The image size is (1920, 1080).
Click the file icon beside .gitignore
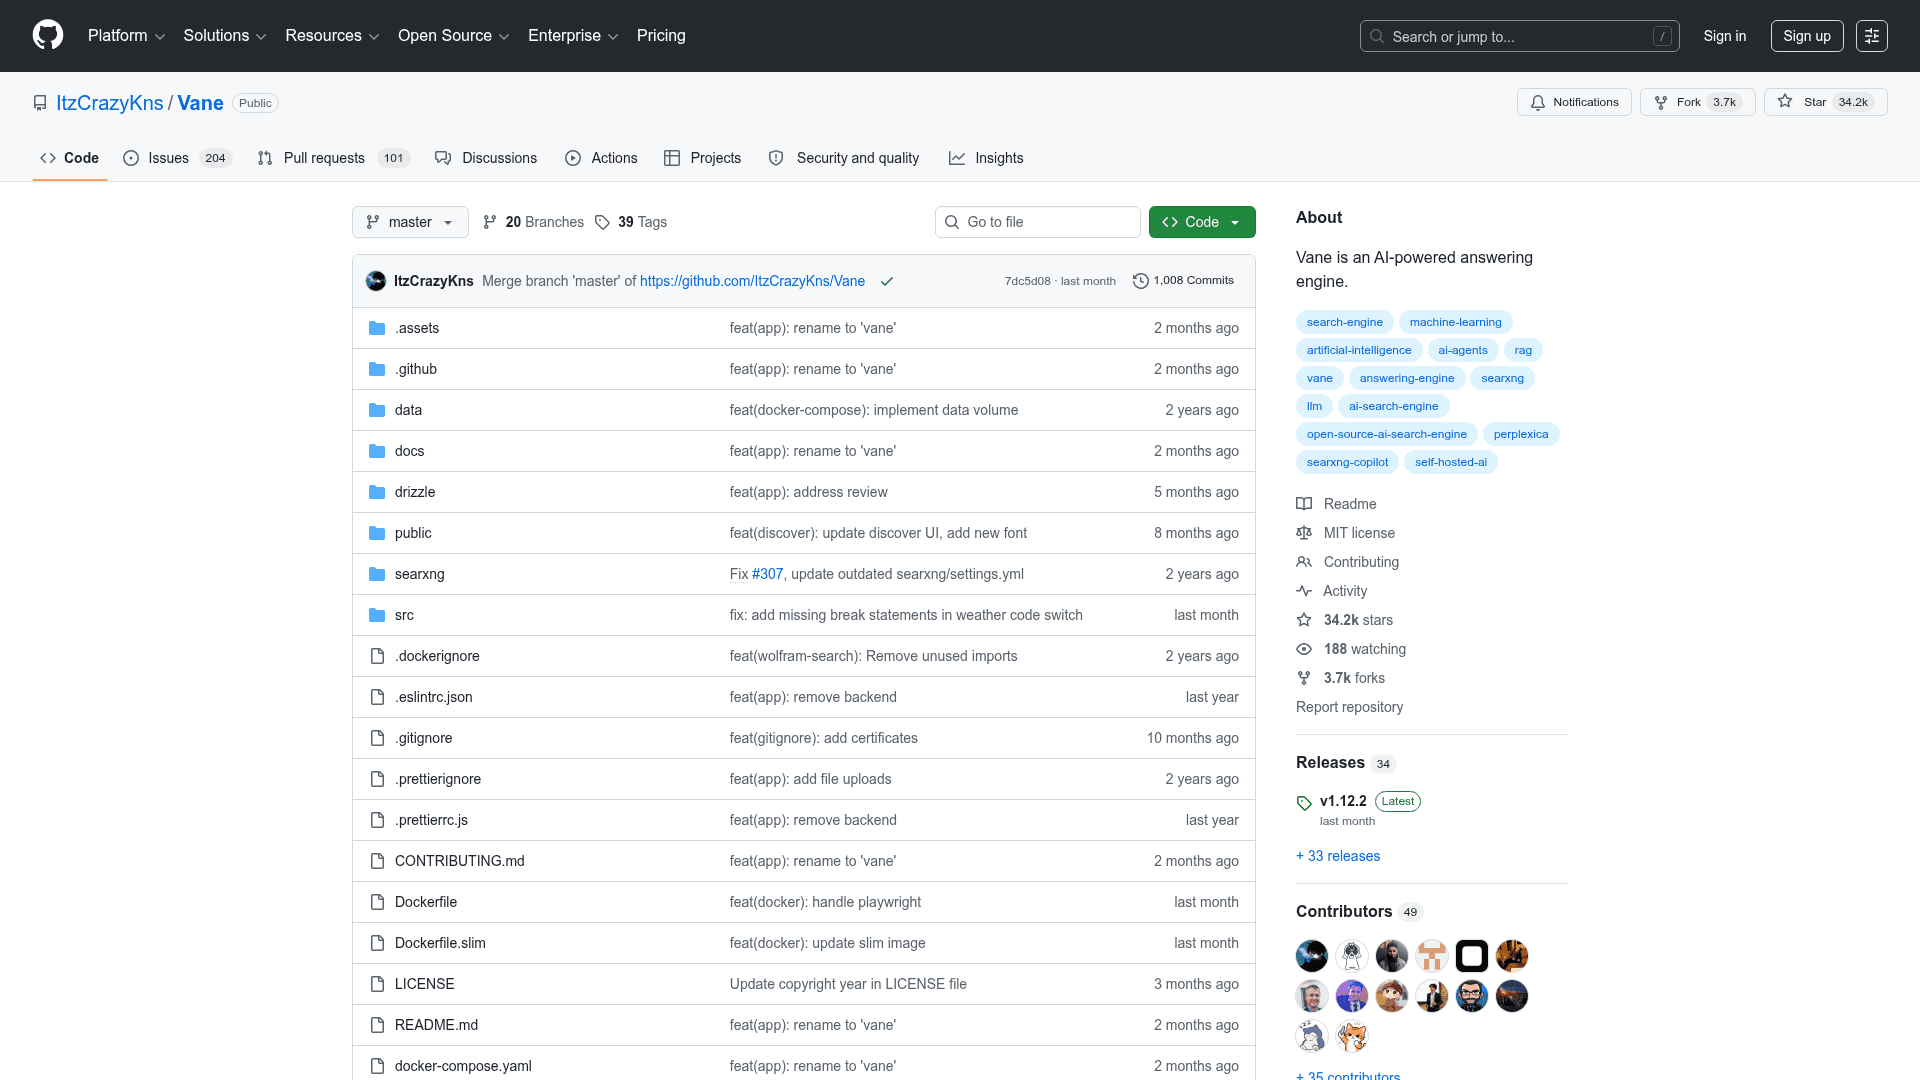(377, 738)
